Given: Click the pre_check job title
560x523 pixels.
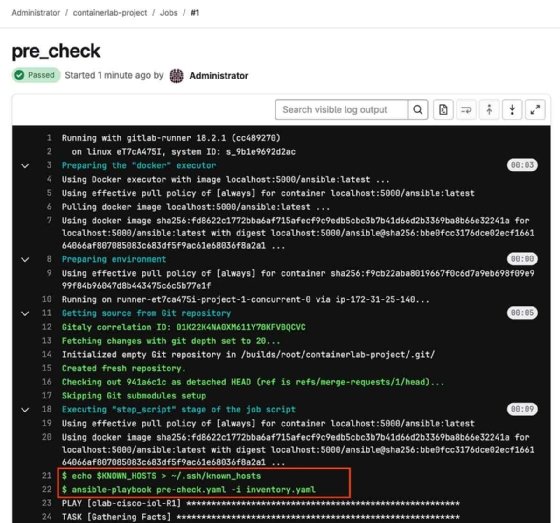Looking at the screenshot, I should click(x=56, y=51).
